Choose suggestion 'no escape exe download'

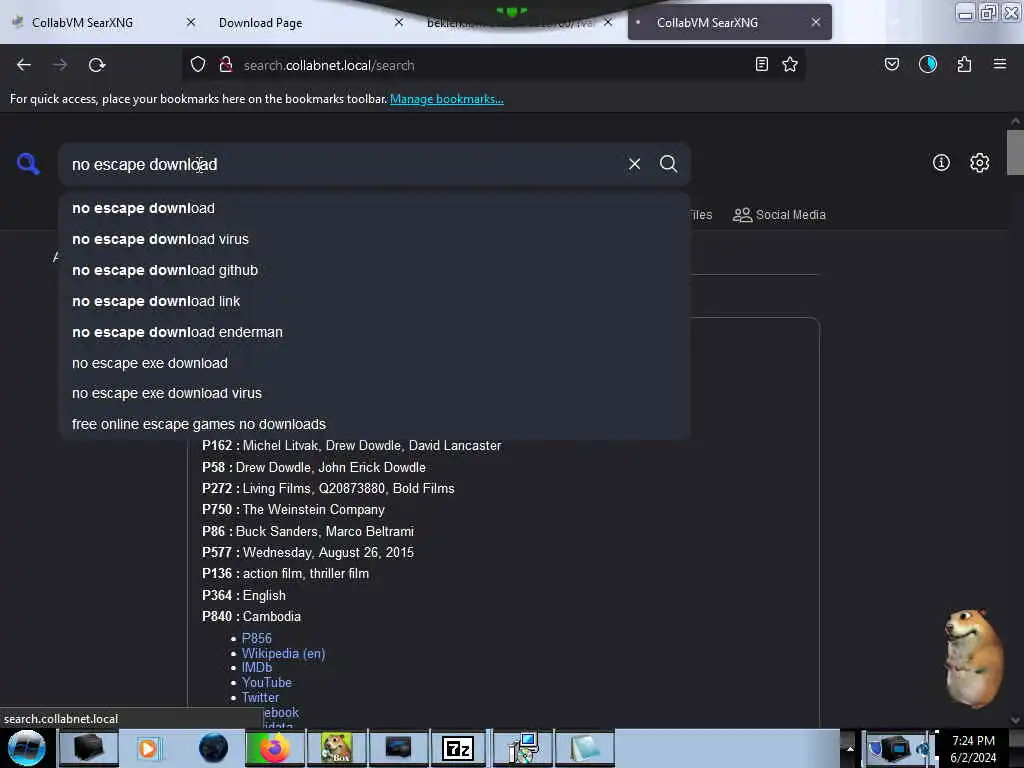tap(150, 363)
